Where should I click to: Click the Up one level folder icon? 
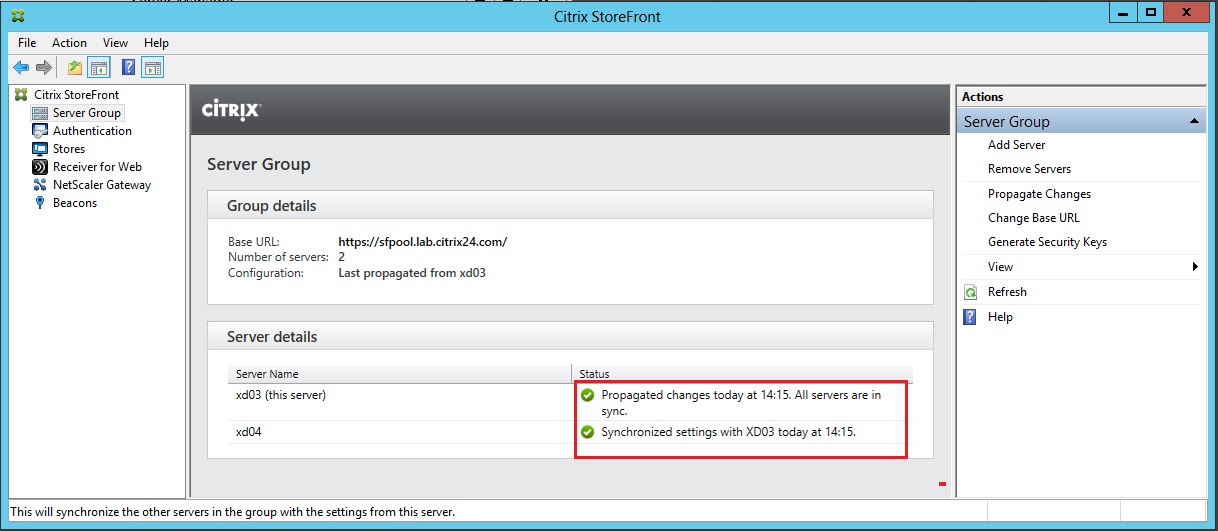[75, 68]
